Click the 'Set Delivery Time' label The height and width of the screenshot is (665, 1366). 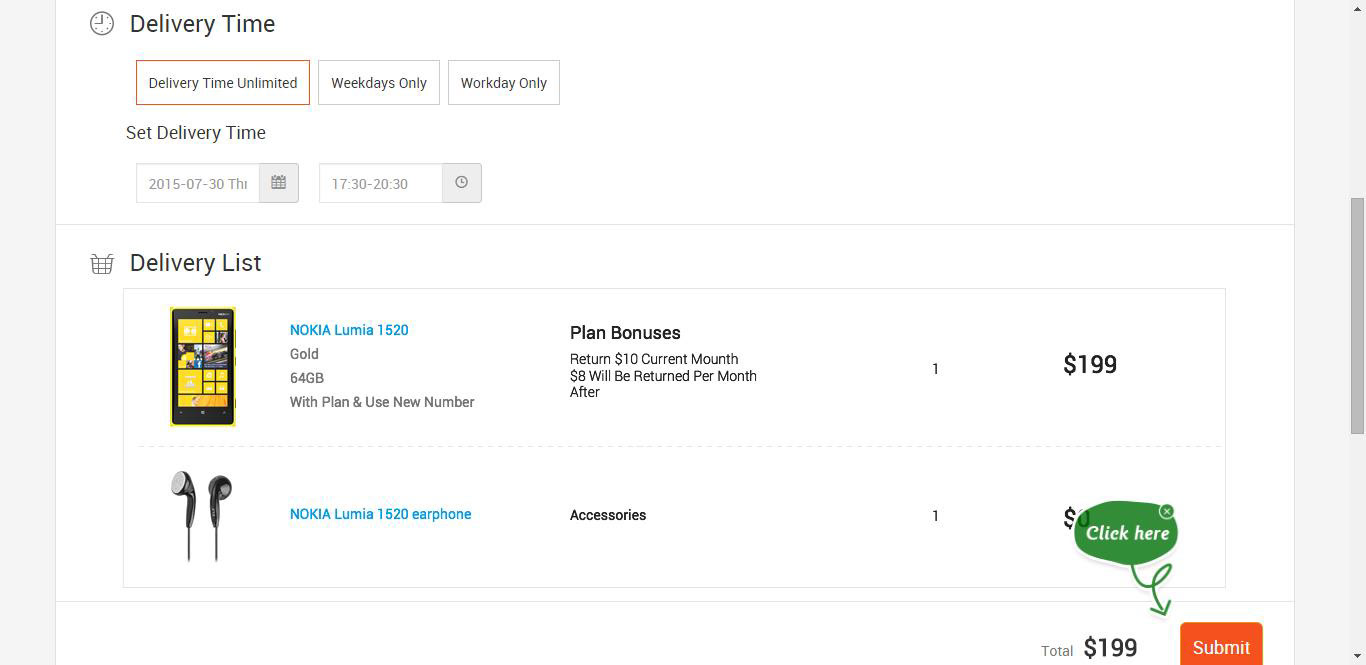tap(196, 133)
